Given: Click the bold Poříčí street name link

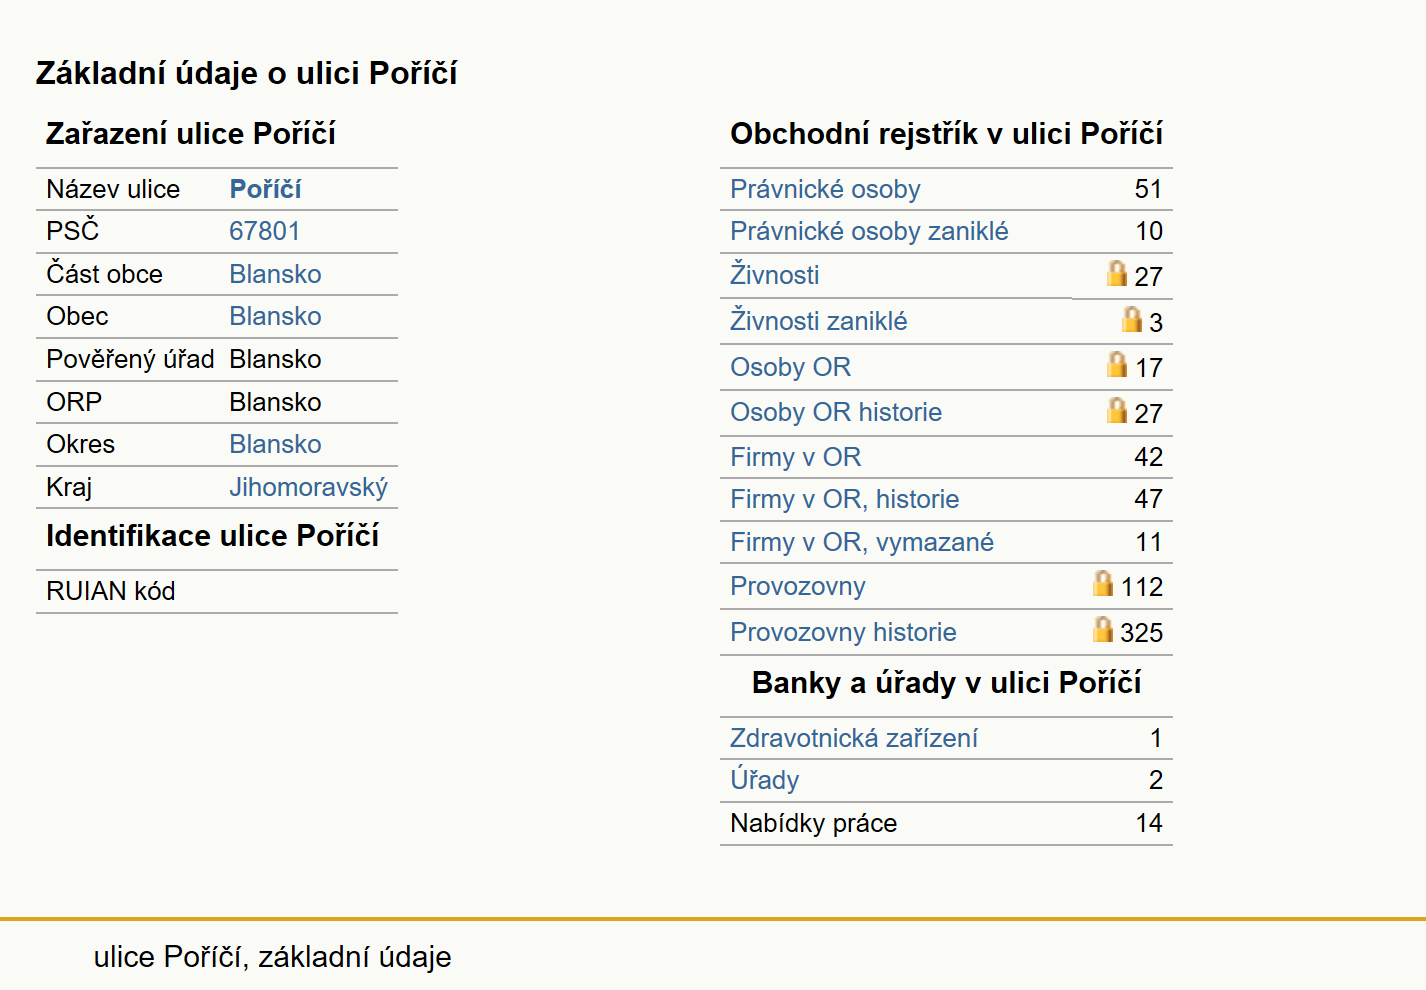Looking at the screenshot, I should click(x=265, y=189).
